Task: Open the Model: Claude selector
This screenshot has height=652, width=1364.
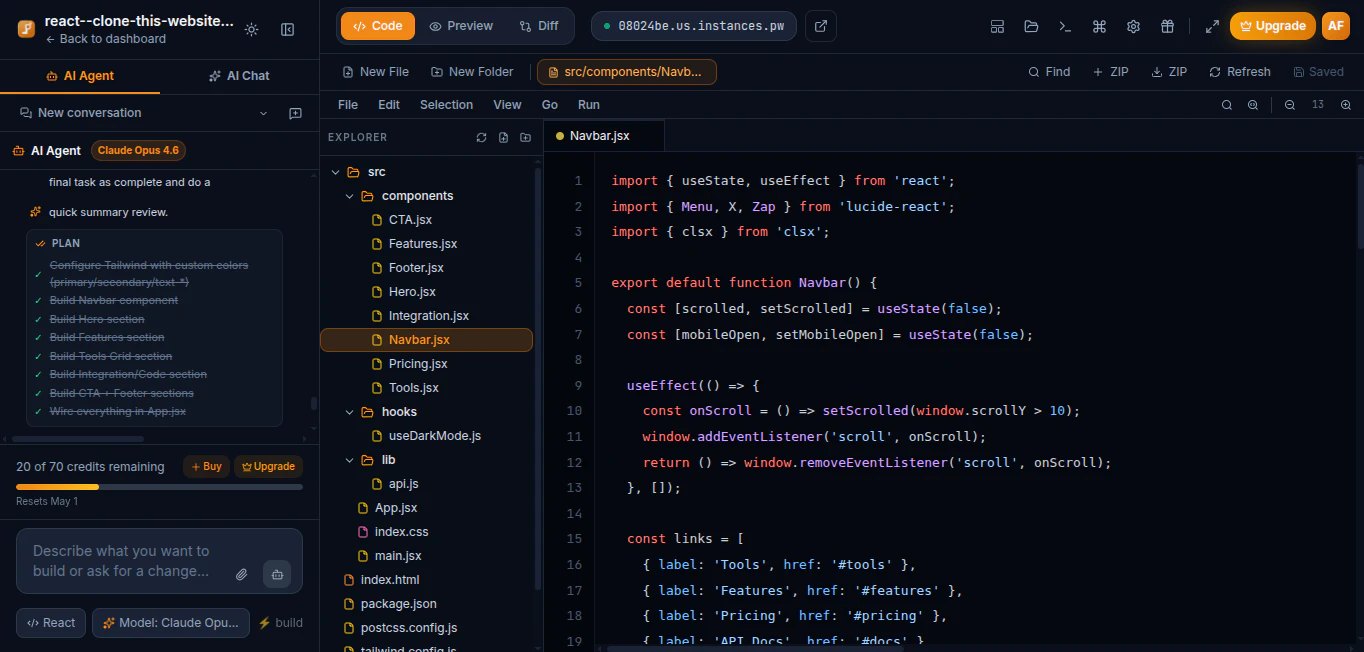Action: pos(170,622)
